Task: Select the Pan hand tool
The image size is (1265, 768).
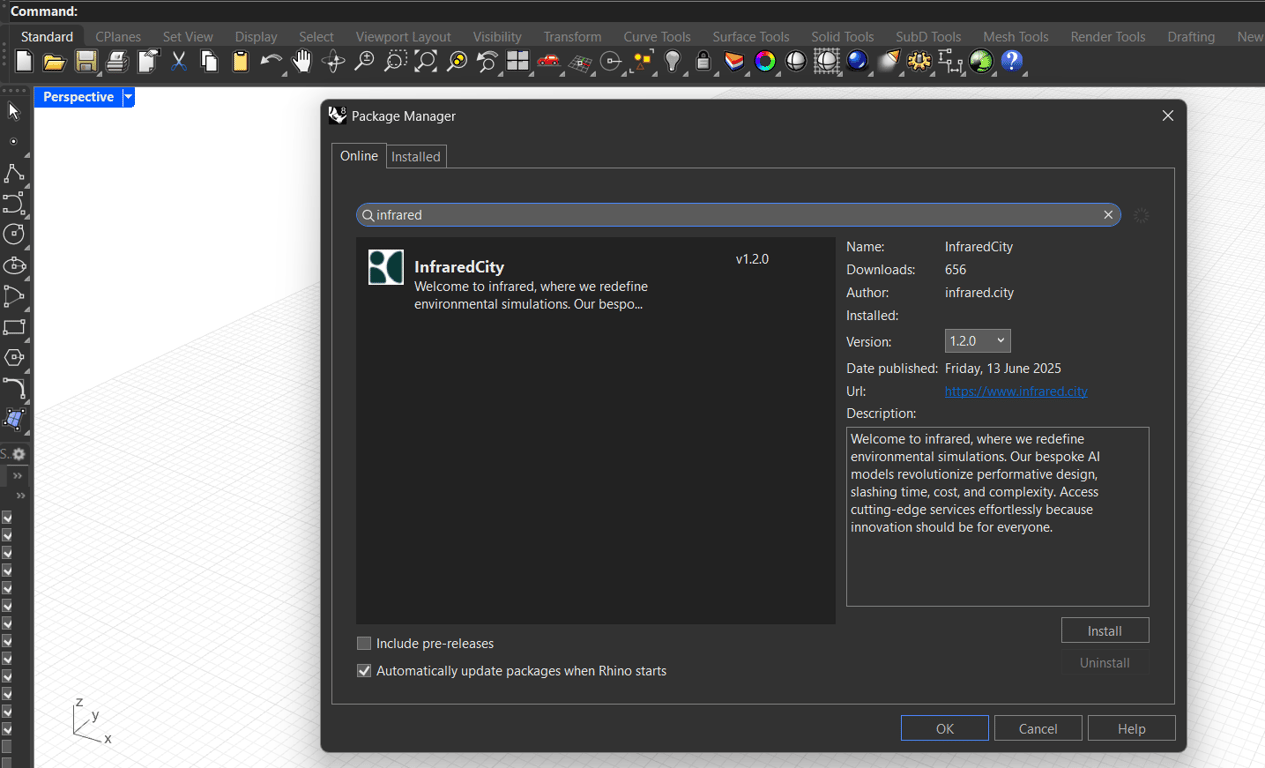Action: click(302, 62)
